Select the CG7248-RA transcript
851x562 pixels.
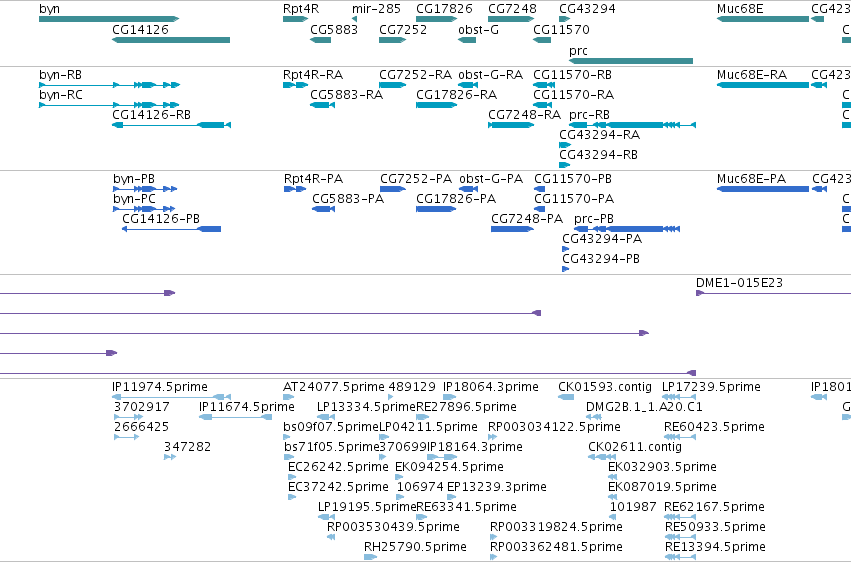coord(511,125)
